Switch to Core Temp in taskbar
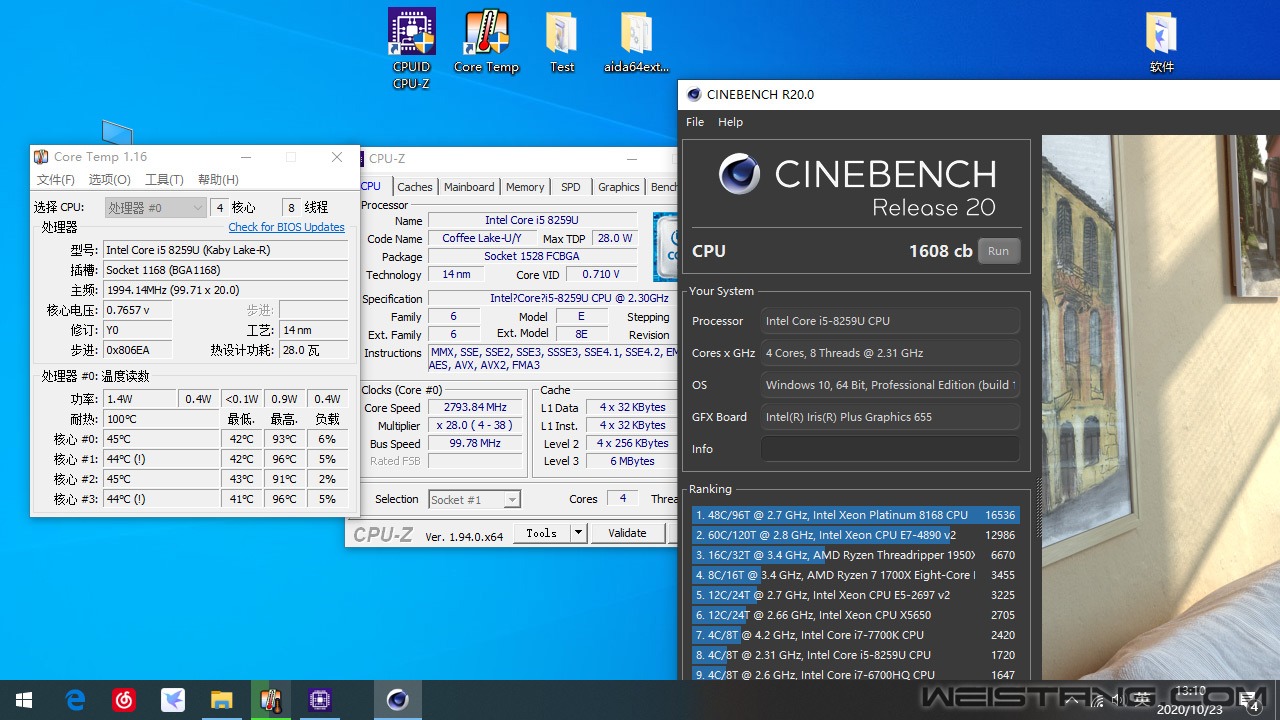Image resolution: width=1280 pixels, height=720 pixels. (271, 700)
